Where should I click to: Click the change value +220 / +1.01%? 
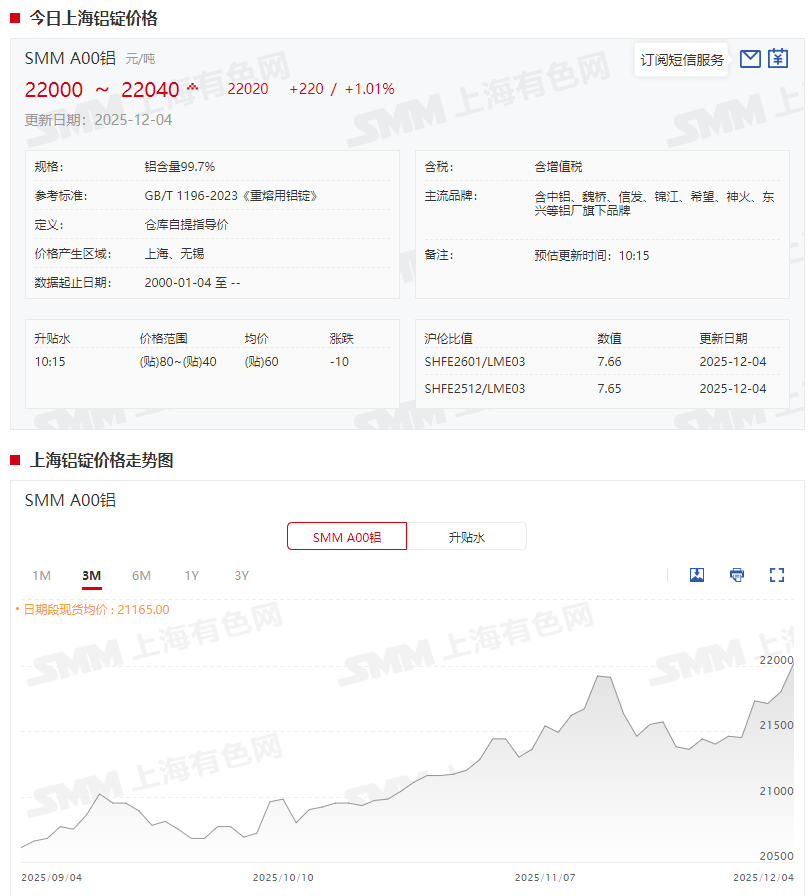tap(342, 89)
